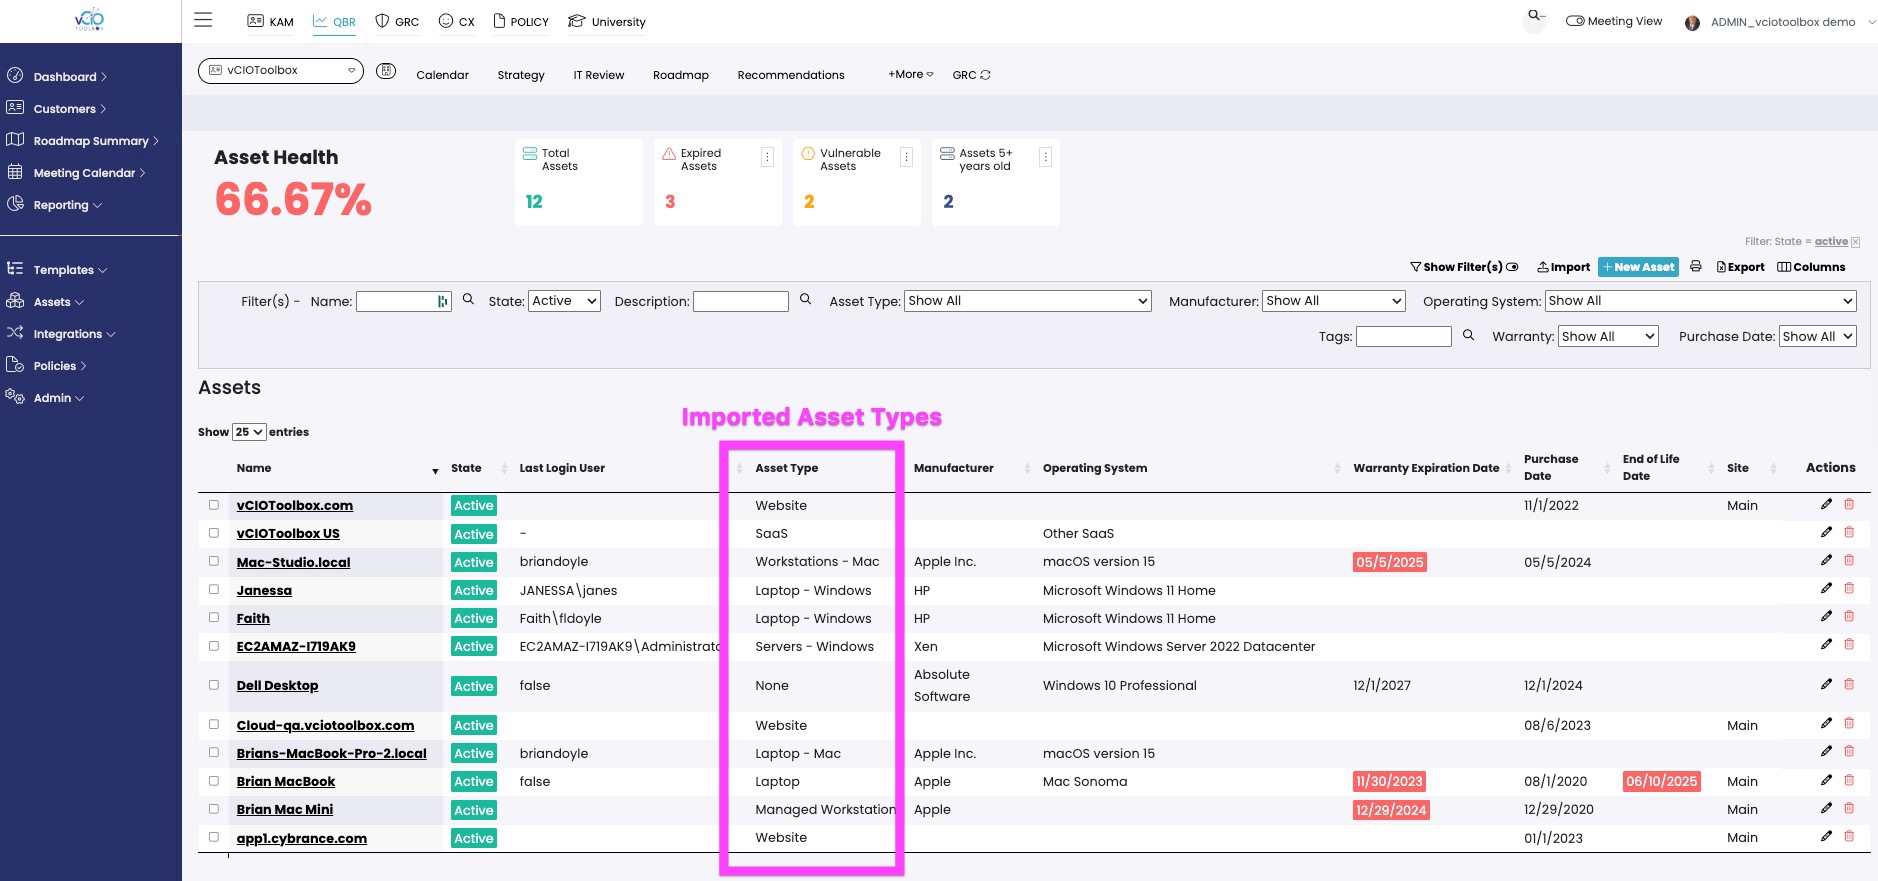Toggle the Meeting View switch

coord(1575,21)
